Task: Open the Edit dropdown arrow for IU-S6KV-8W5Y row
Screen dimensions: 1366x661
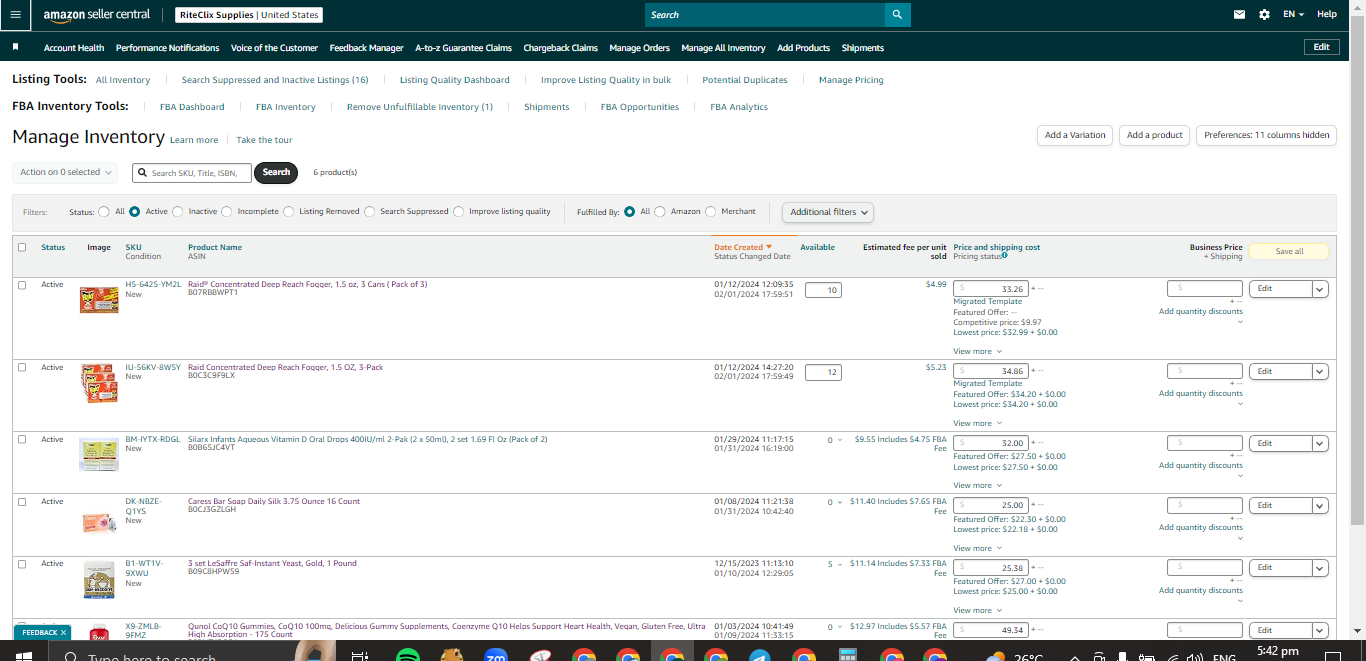Action: (x=1320, y=371)
